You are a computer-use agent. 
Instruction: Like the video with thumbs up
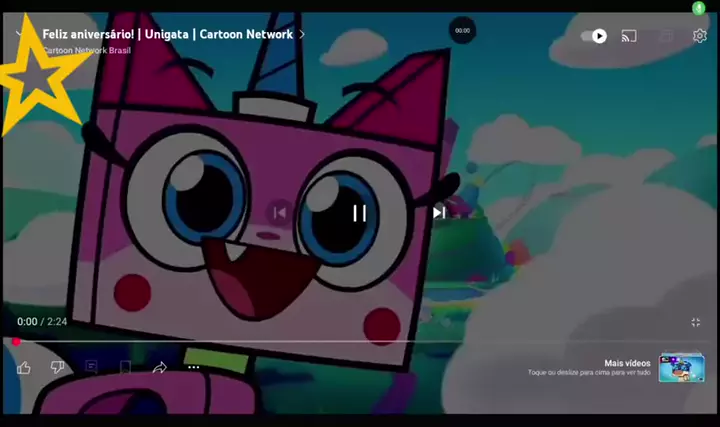point(24,367)
